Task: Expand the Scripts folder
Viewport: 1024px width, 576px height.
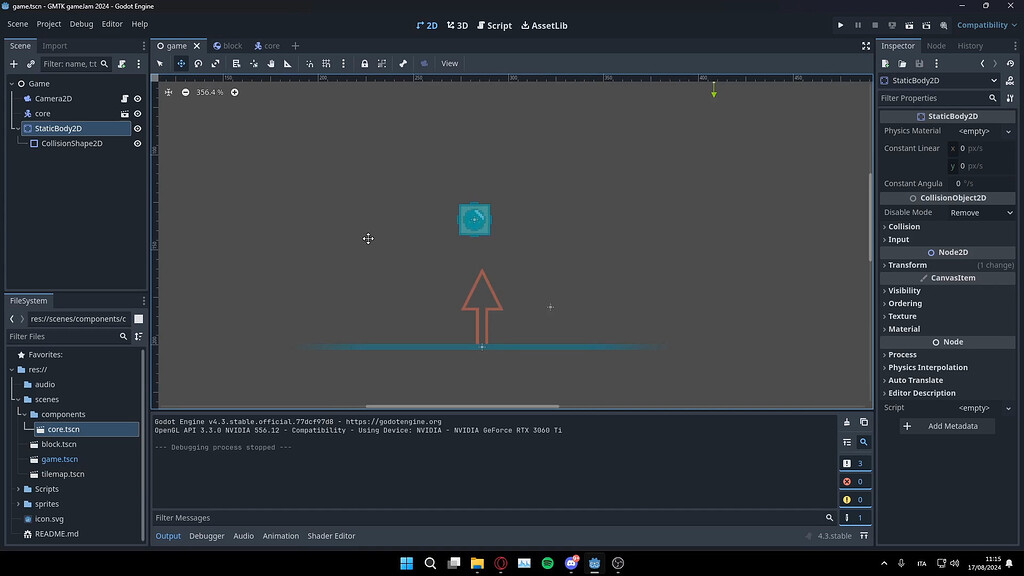Action: click(x=18, y=489)
